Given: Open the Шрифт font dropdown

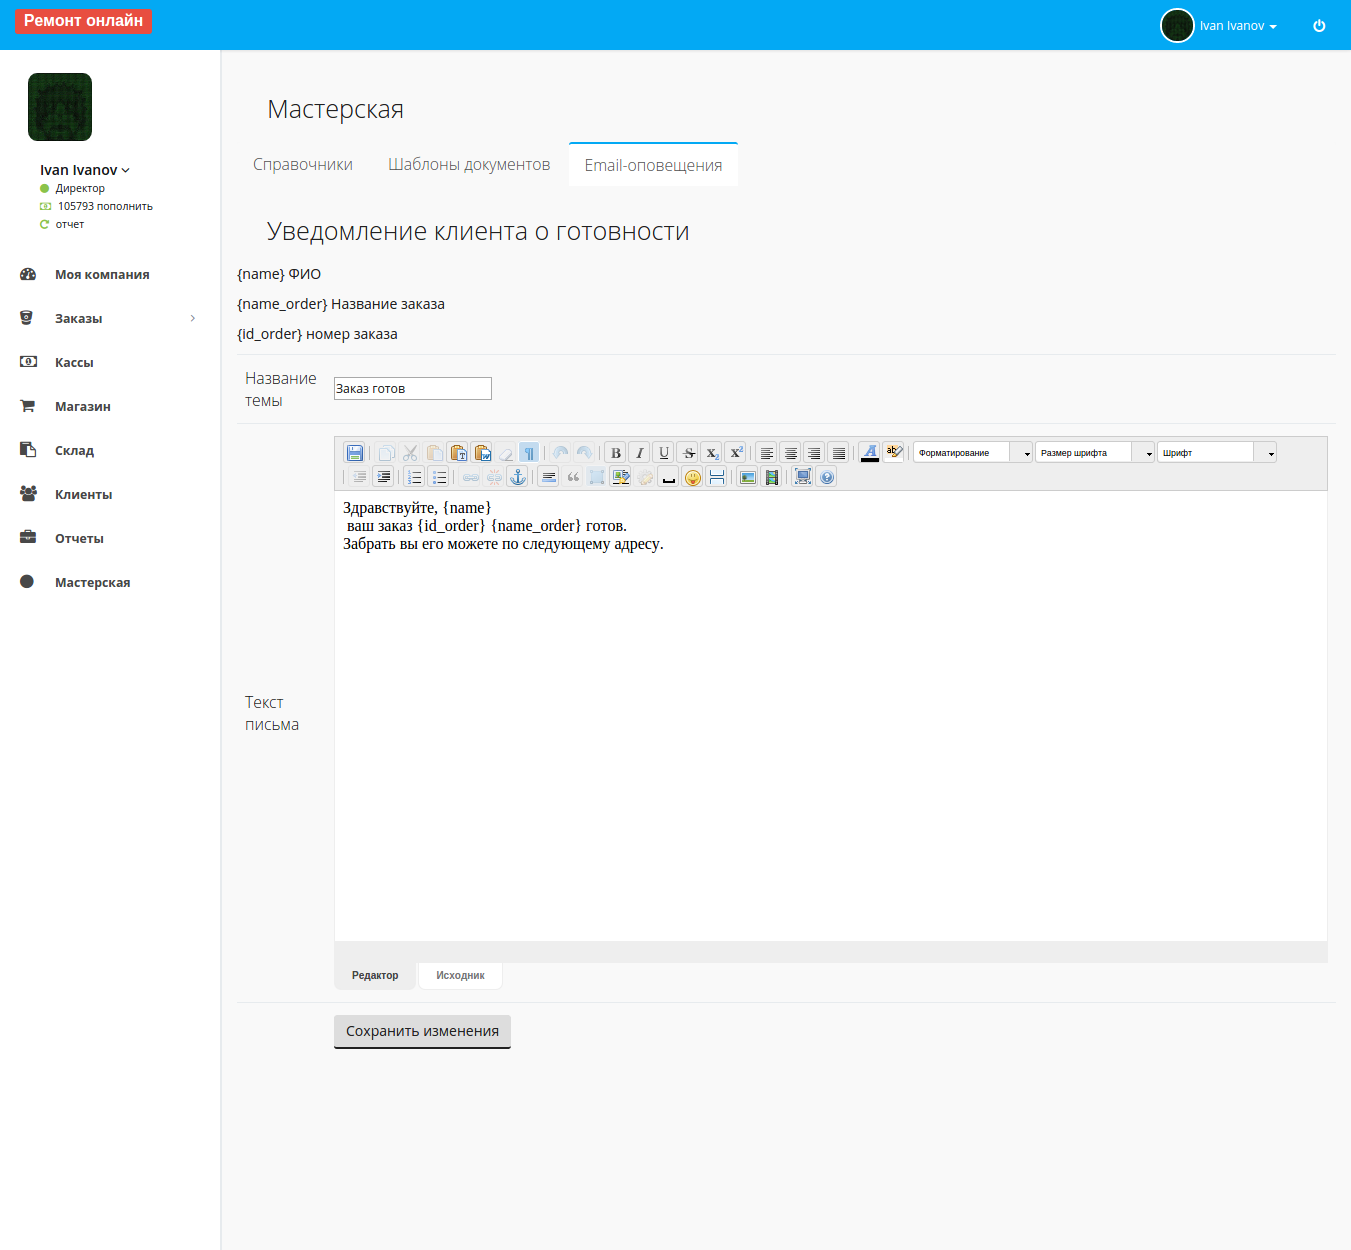Looking at the screenshot, I should (x=1217, y=453).
